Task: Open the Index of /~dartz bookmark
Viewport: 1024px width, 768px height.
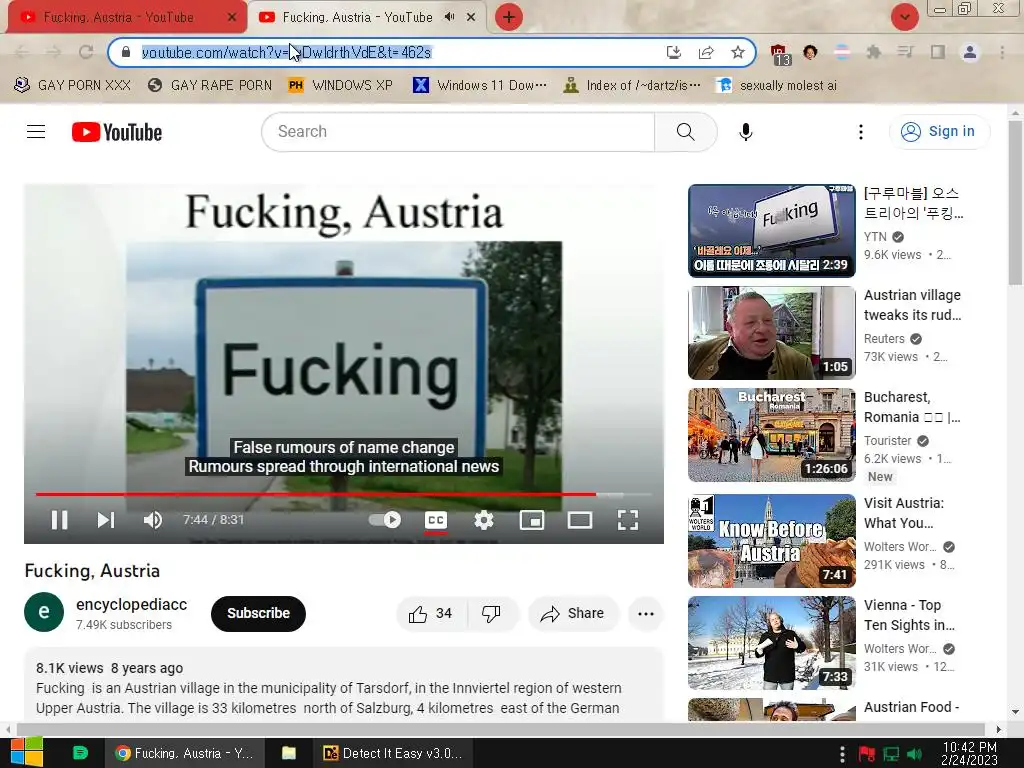Action: 632,86
